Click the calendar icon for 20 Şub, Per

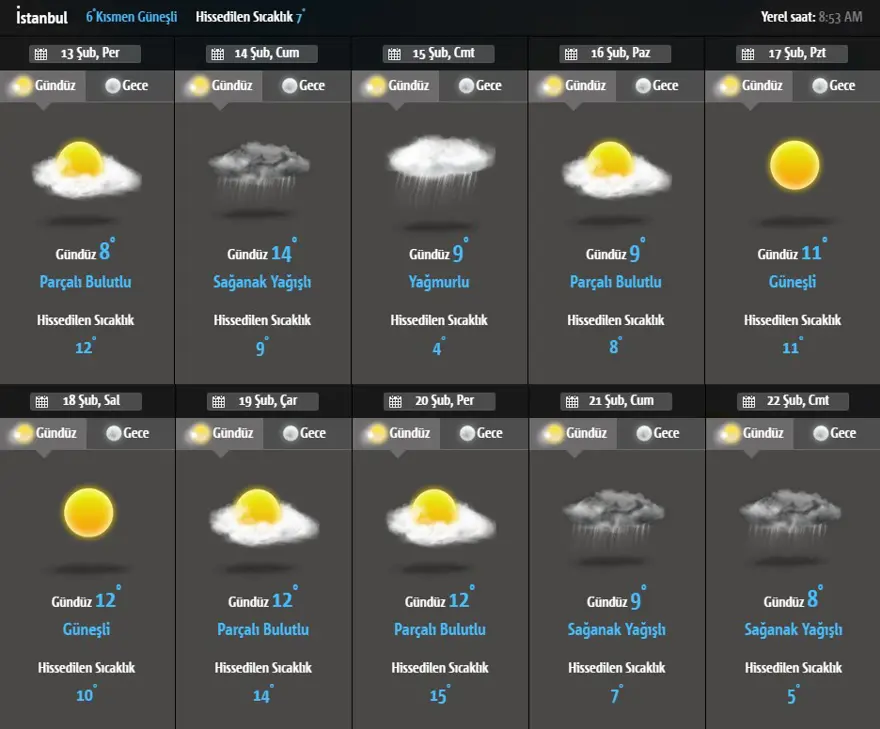tap(395, 402)
